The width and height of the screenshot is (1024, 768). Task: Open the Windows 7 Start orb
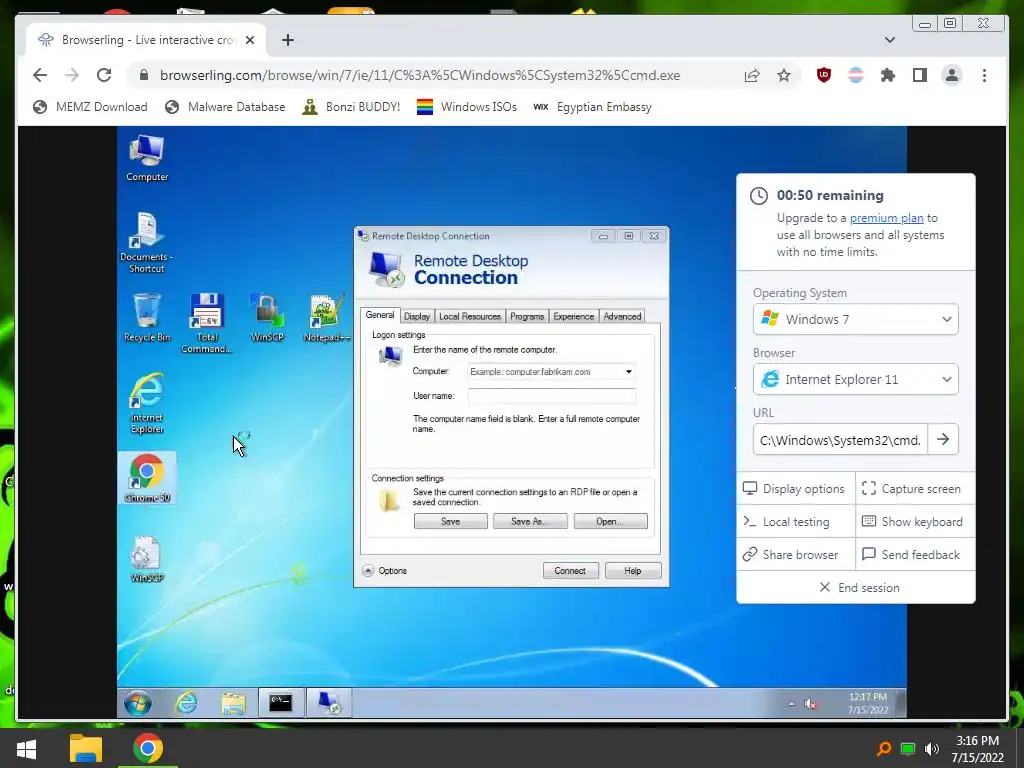pos(138,703)
